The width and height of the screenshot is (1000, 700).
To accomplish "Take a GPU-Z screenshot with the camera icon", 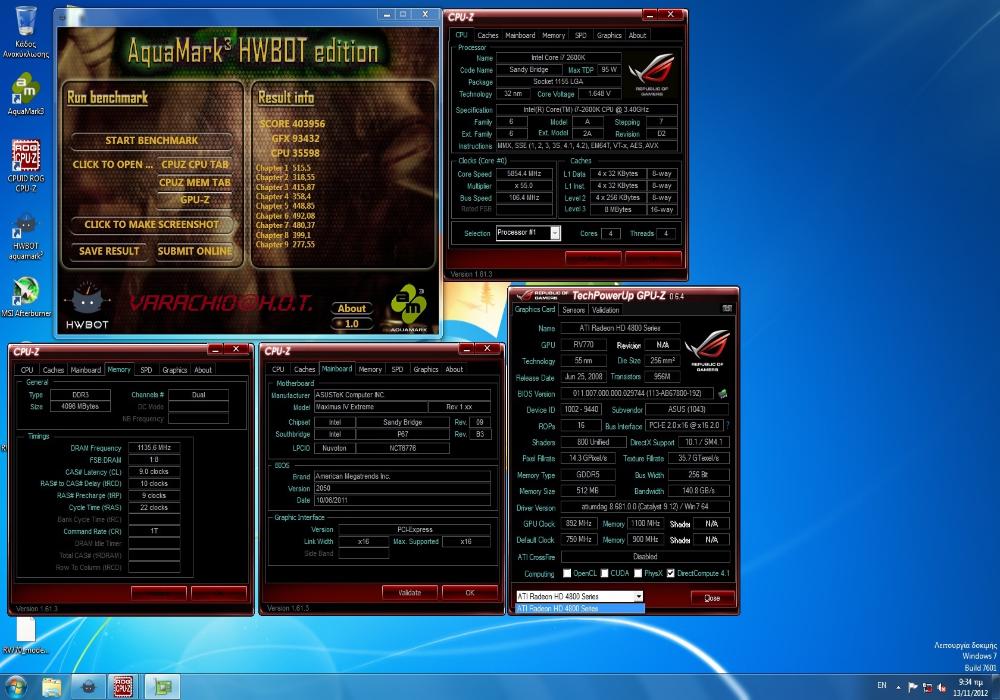I will (726, 309).
